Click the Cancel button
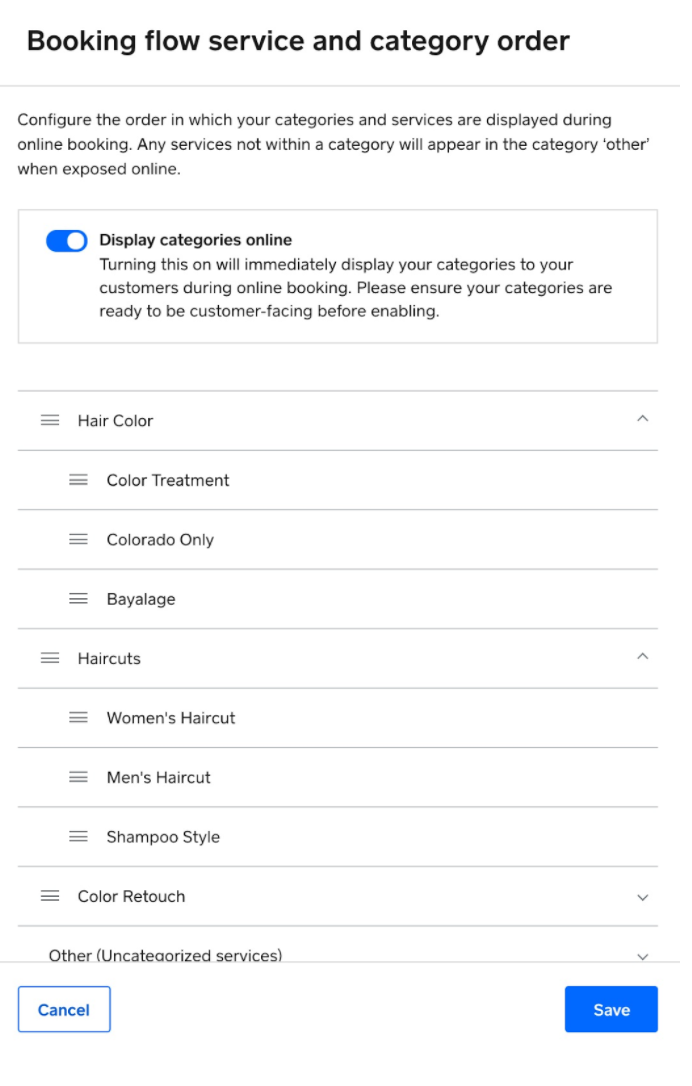The width and height of the screenshot is (692, 1086). [x=64, y=1010]
